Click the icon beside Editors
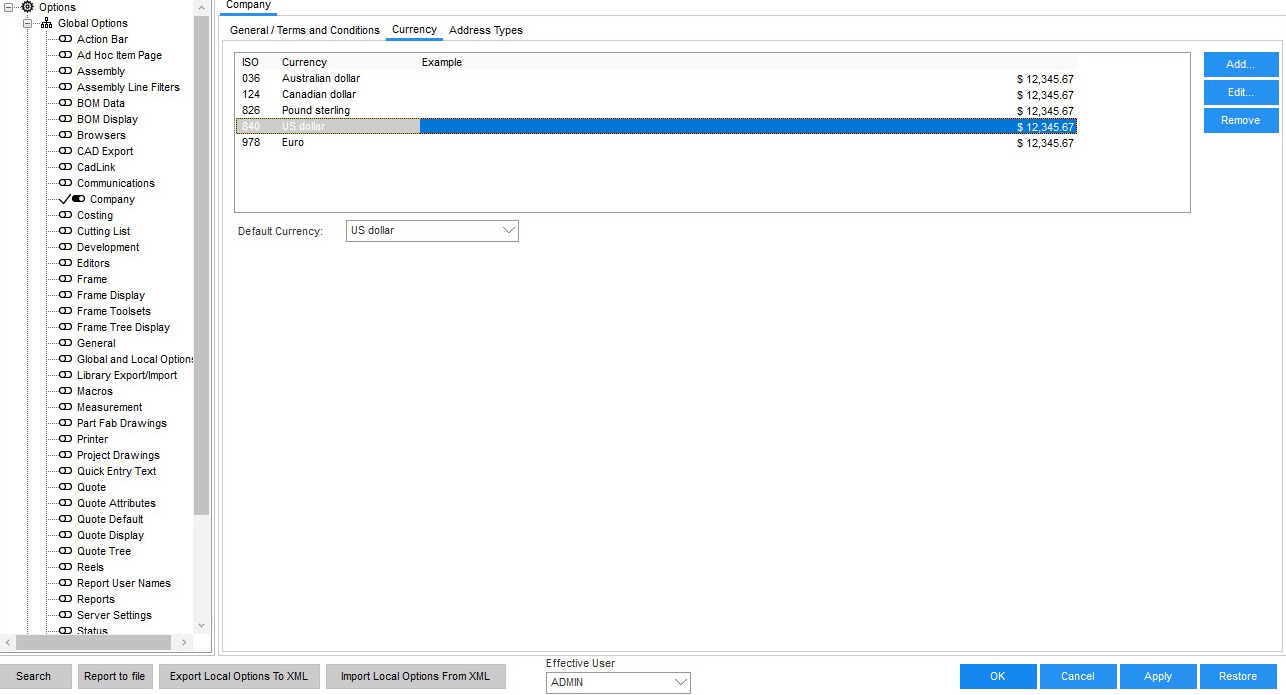The height and width of the screenshot is (695, 1286). click(66, 263)
